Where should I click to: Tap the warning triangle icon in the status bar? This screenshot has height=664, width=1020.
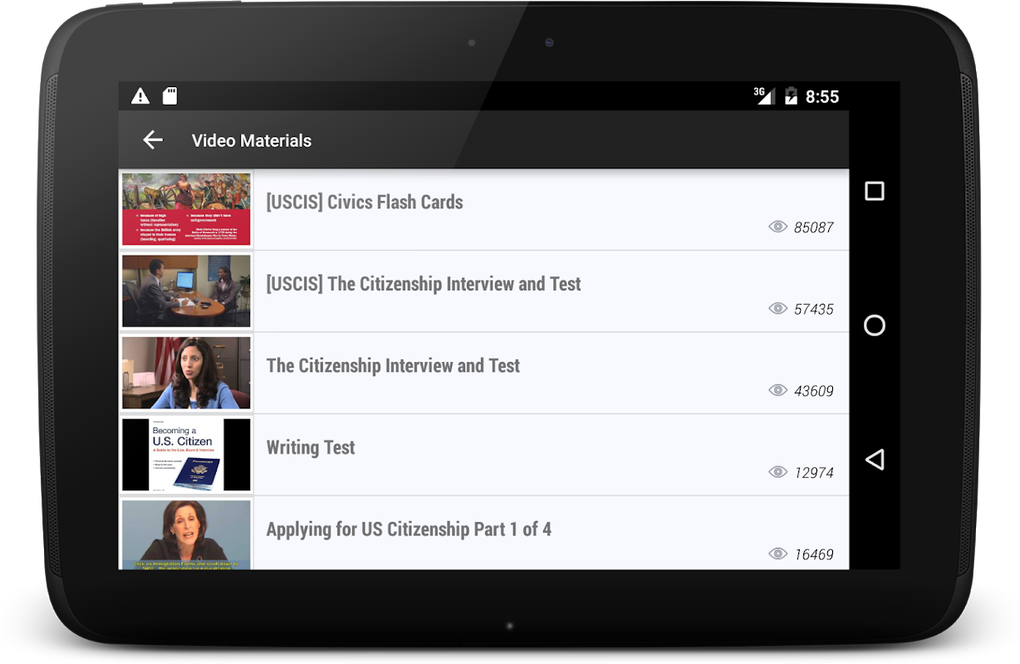click(x=139, y=95)
